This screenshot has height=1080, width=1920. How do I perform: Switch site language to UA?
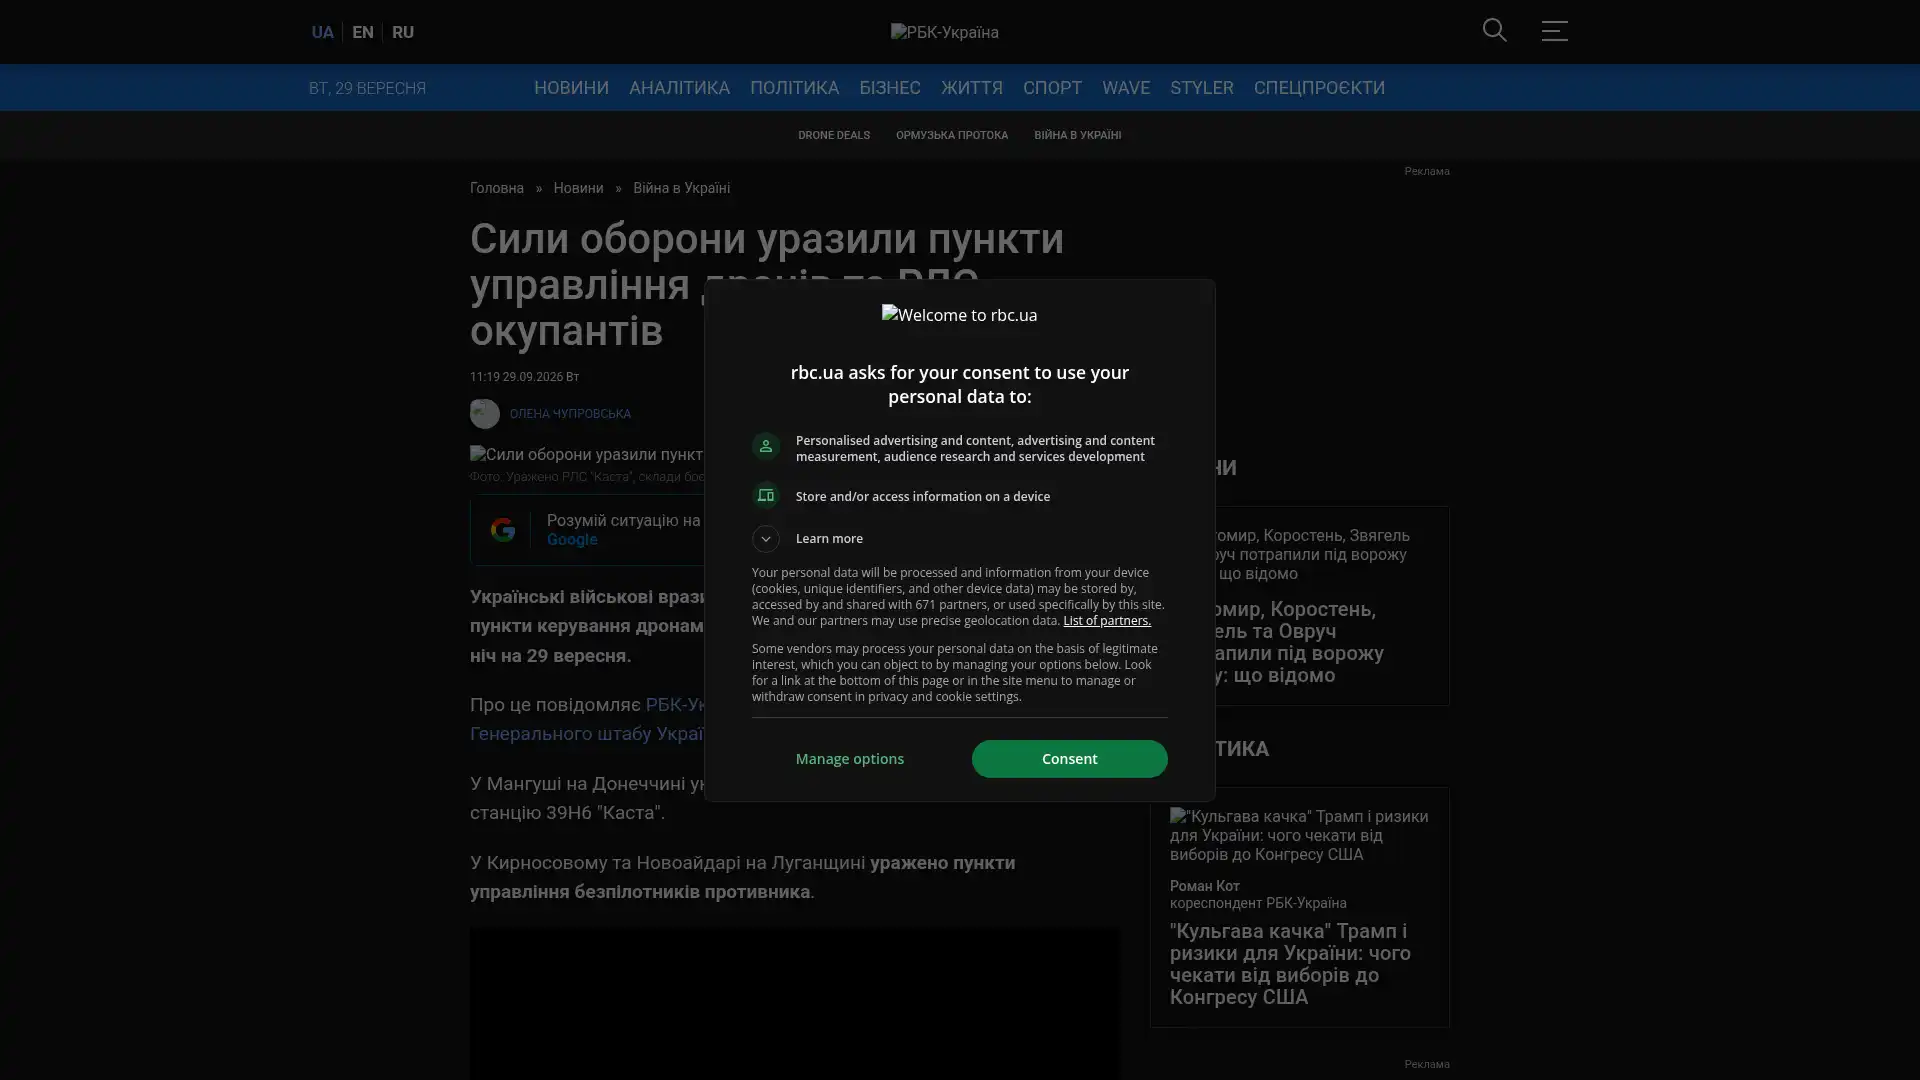click(x=322, y=32)
